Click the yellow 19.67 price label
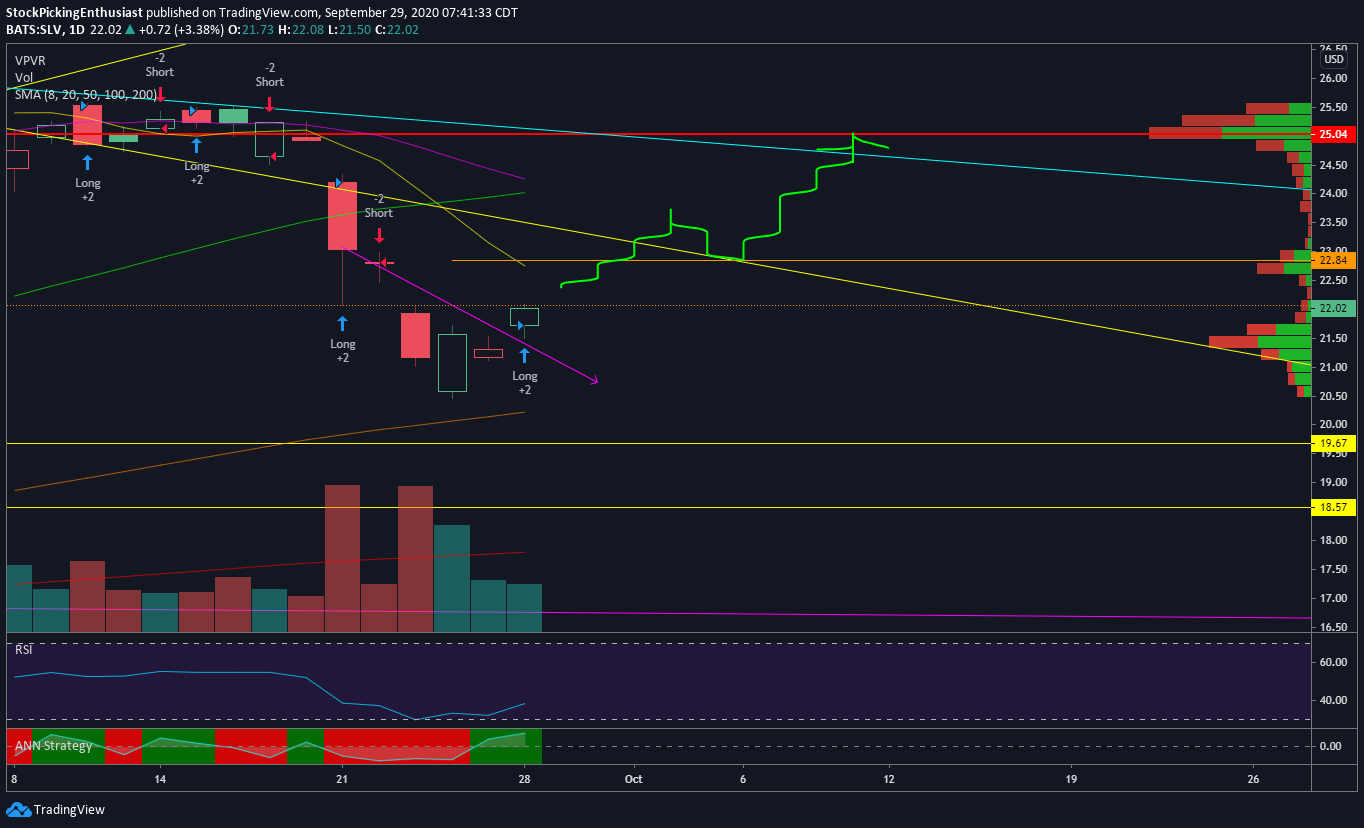Image resolution: width=1364 pixels, height=828 pixels. pyautogui.click(x=1333, y=443)
